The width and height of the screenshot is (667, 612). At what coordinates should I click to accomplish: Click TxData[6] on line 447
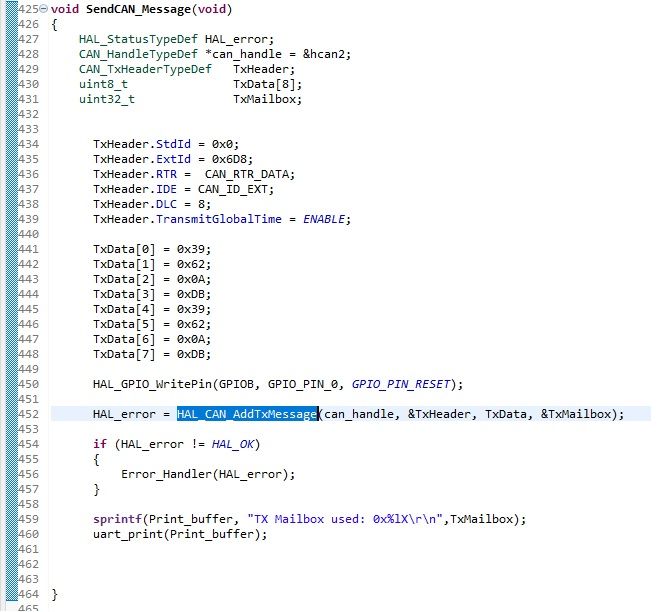(124, 339)
